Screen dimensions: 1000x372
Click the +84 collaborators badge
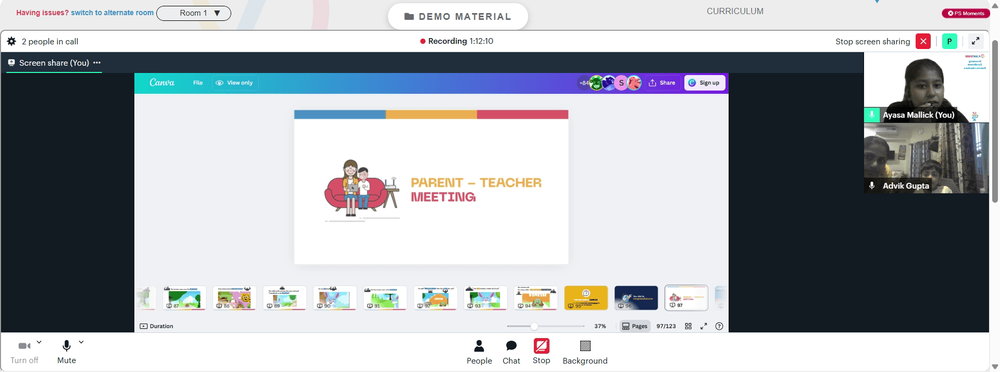(x=584, y=83)
